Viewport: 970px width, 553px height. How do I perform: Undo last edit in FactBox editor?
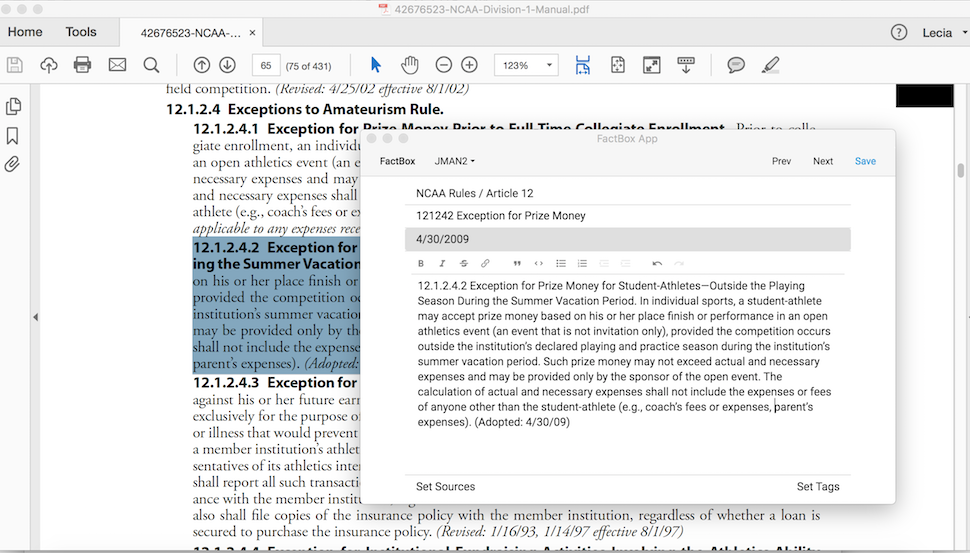click(657, 264)
